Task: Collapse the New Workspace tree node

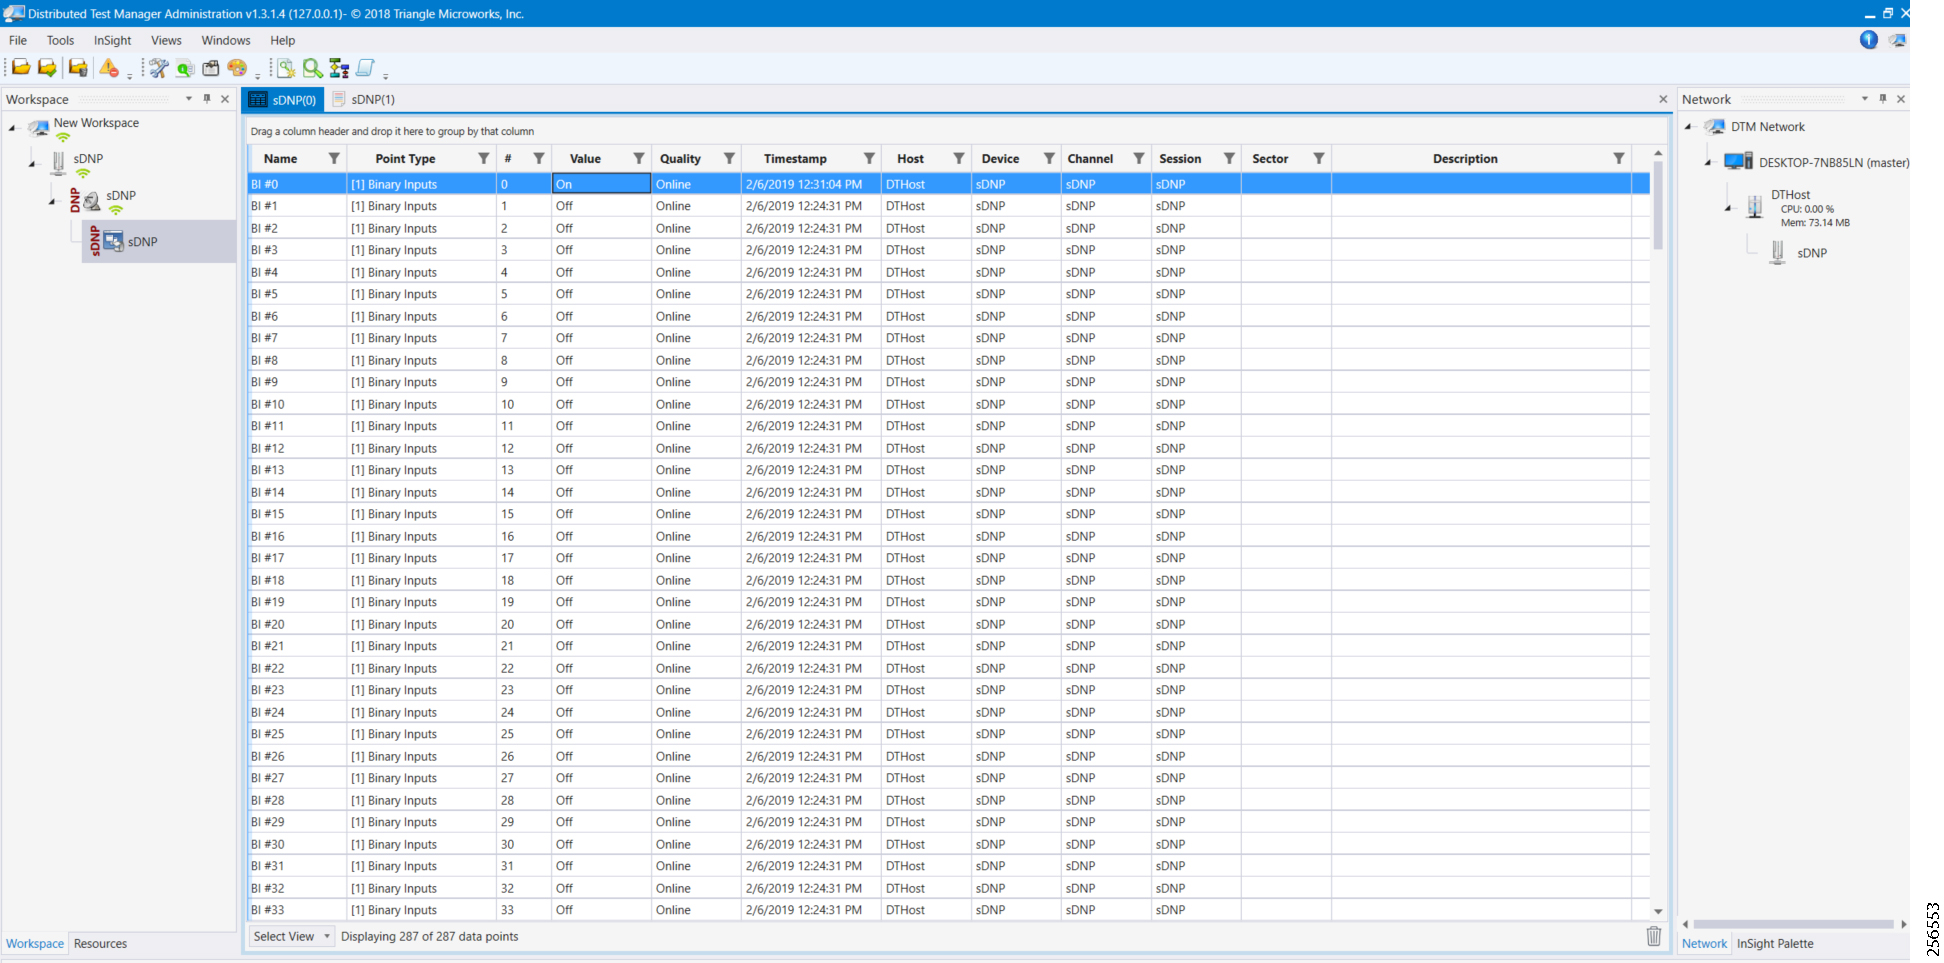Action: click(12, 128)
